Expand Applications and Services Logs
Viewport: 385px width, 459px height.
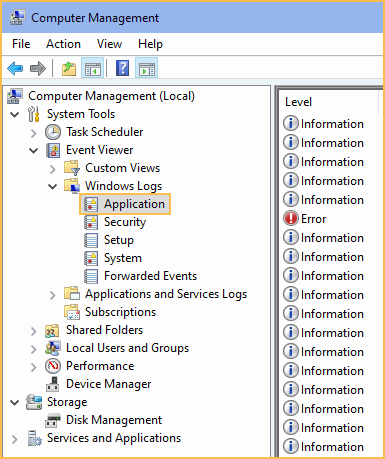tap(53, 295)
